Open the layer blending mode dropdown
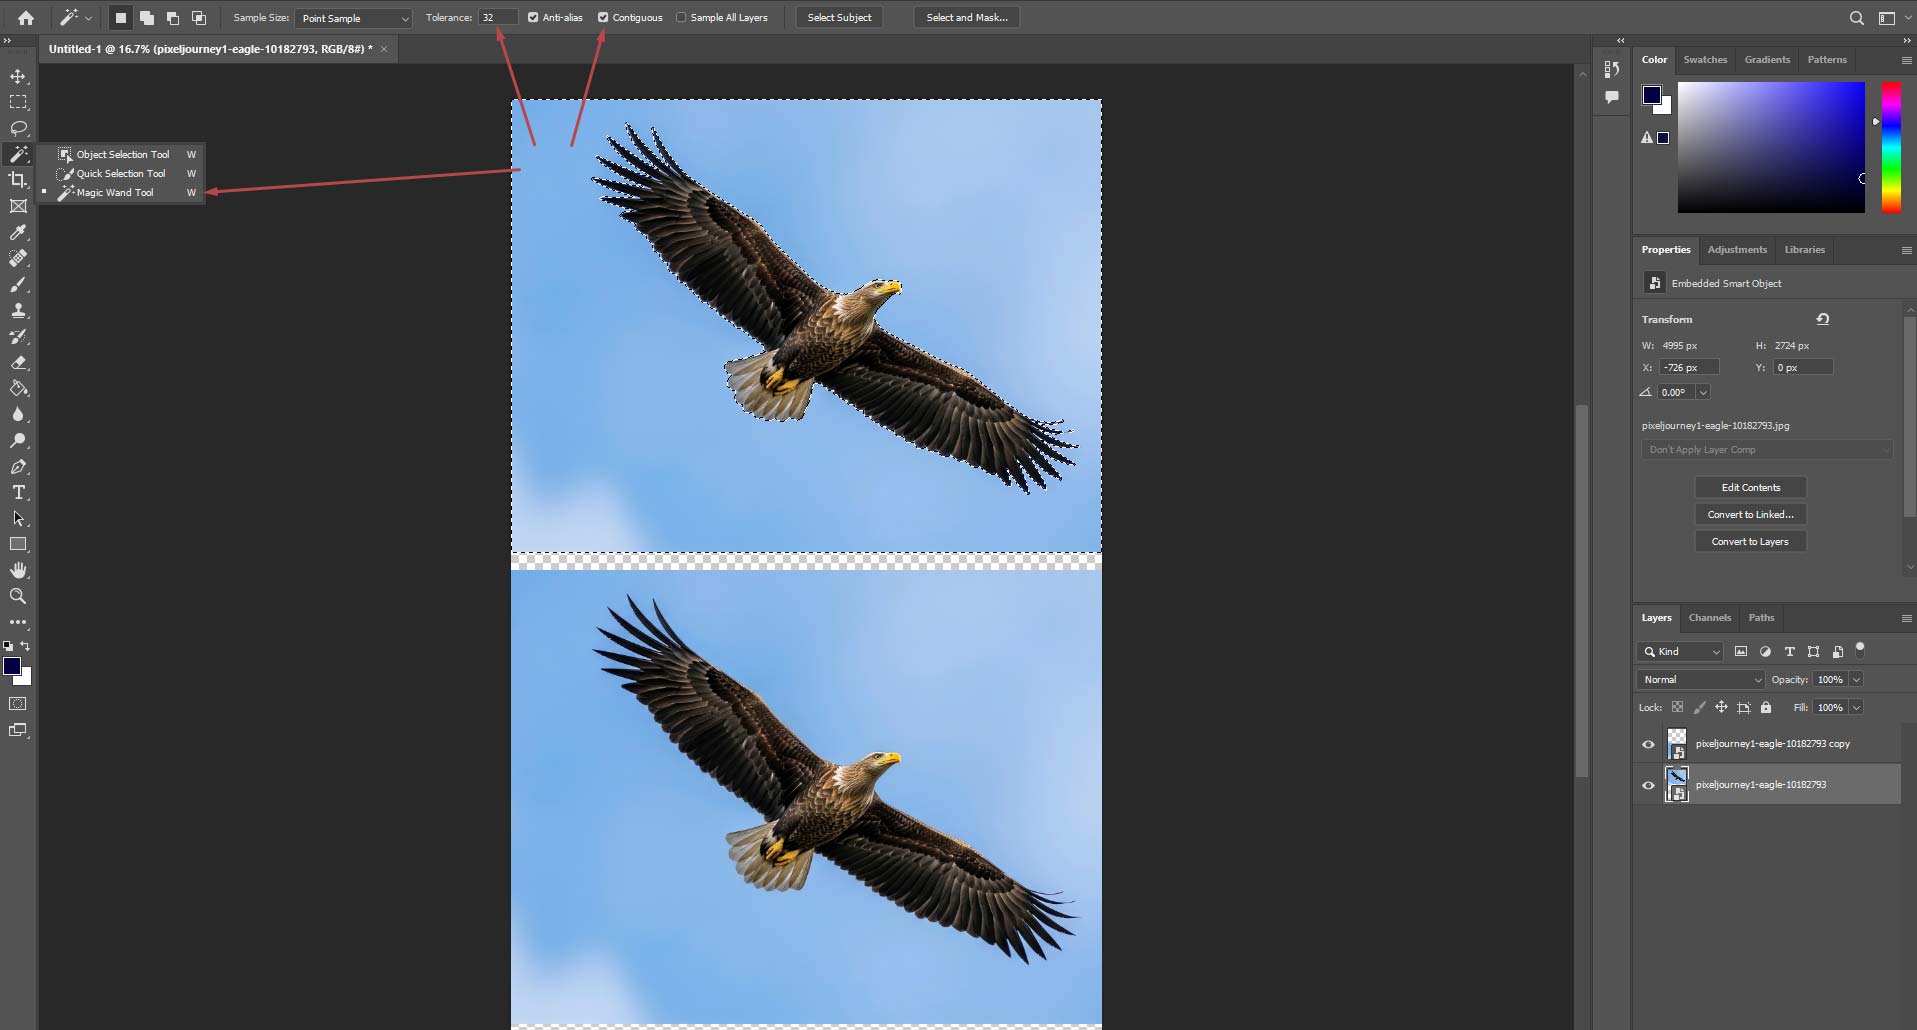 point(1700,679)
